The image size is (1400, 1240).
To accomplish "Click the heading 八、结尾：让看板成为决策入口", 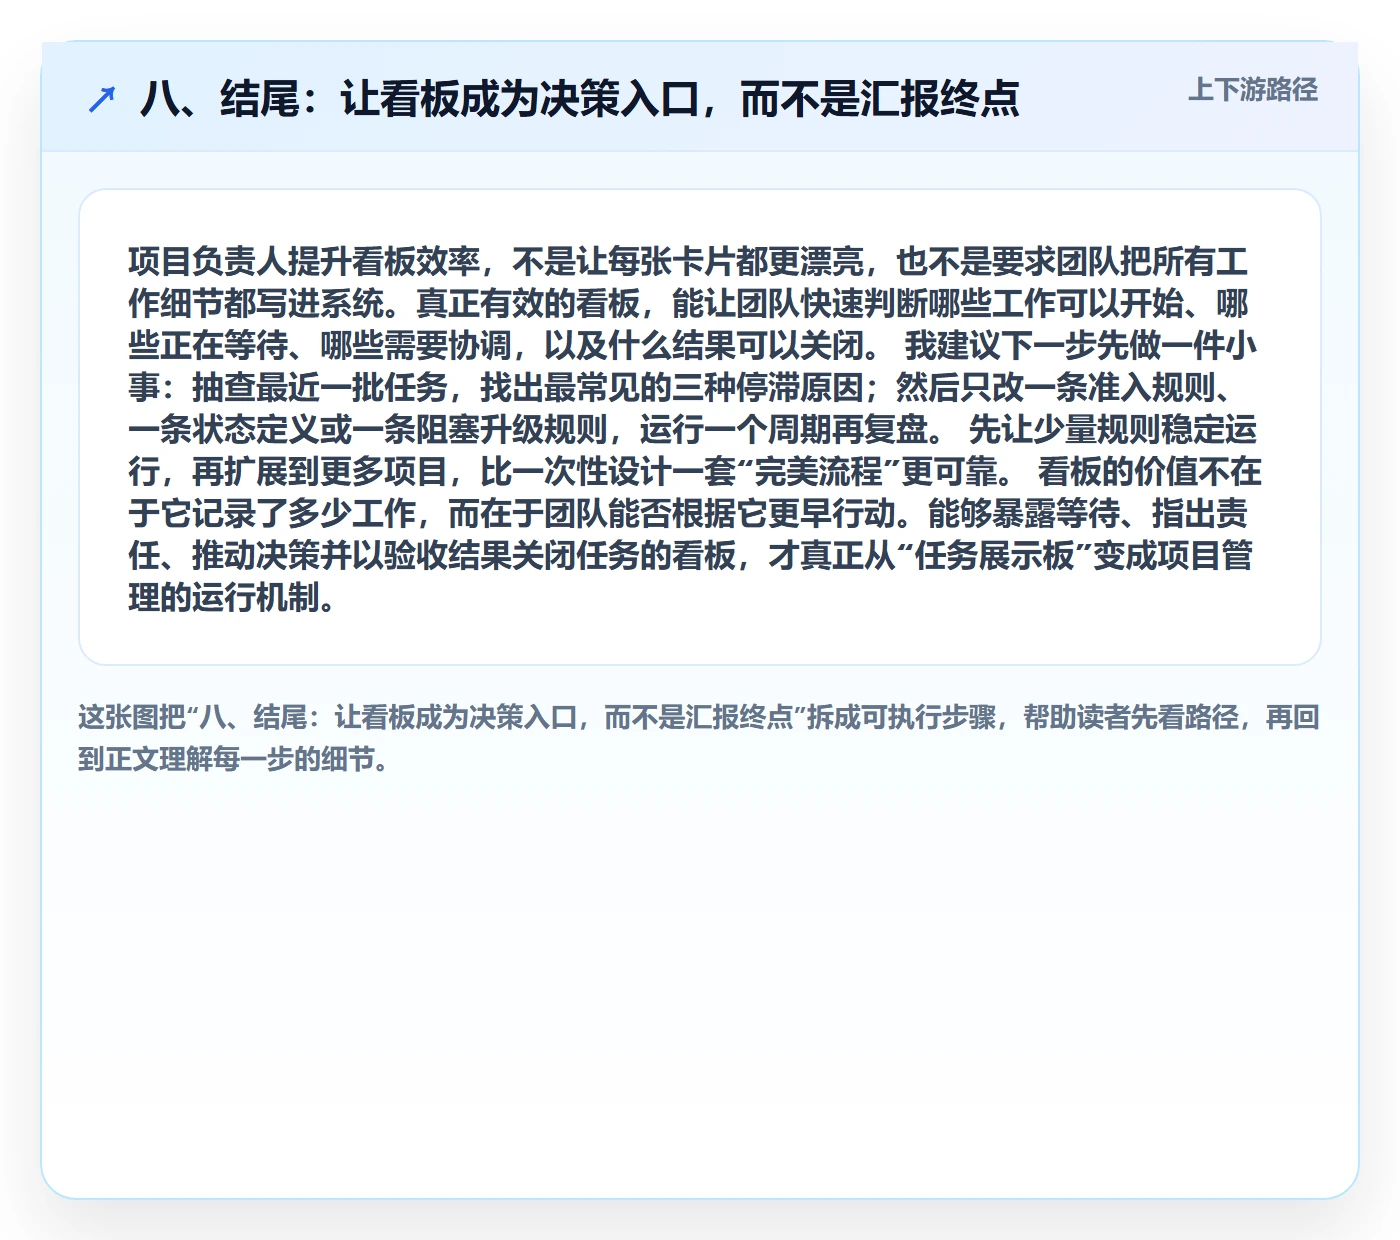I will point(580,99).
